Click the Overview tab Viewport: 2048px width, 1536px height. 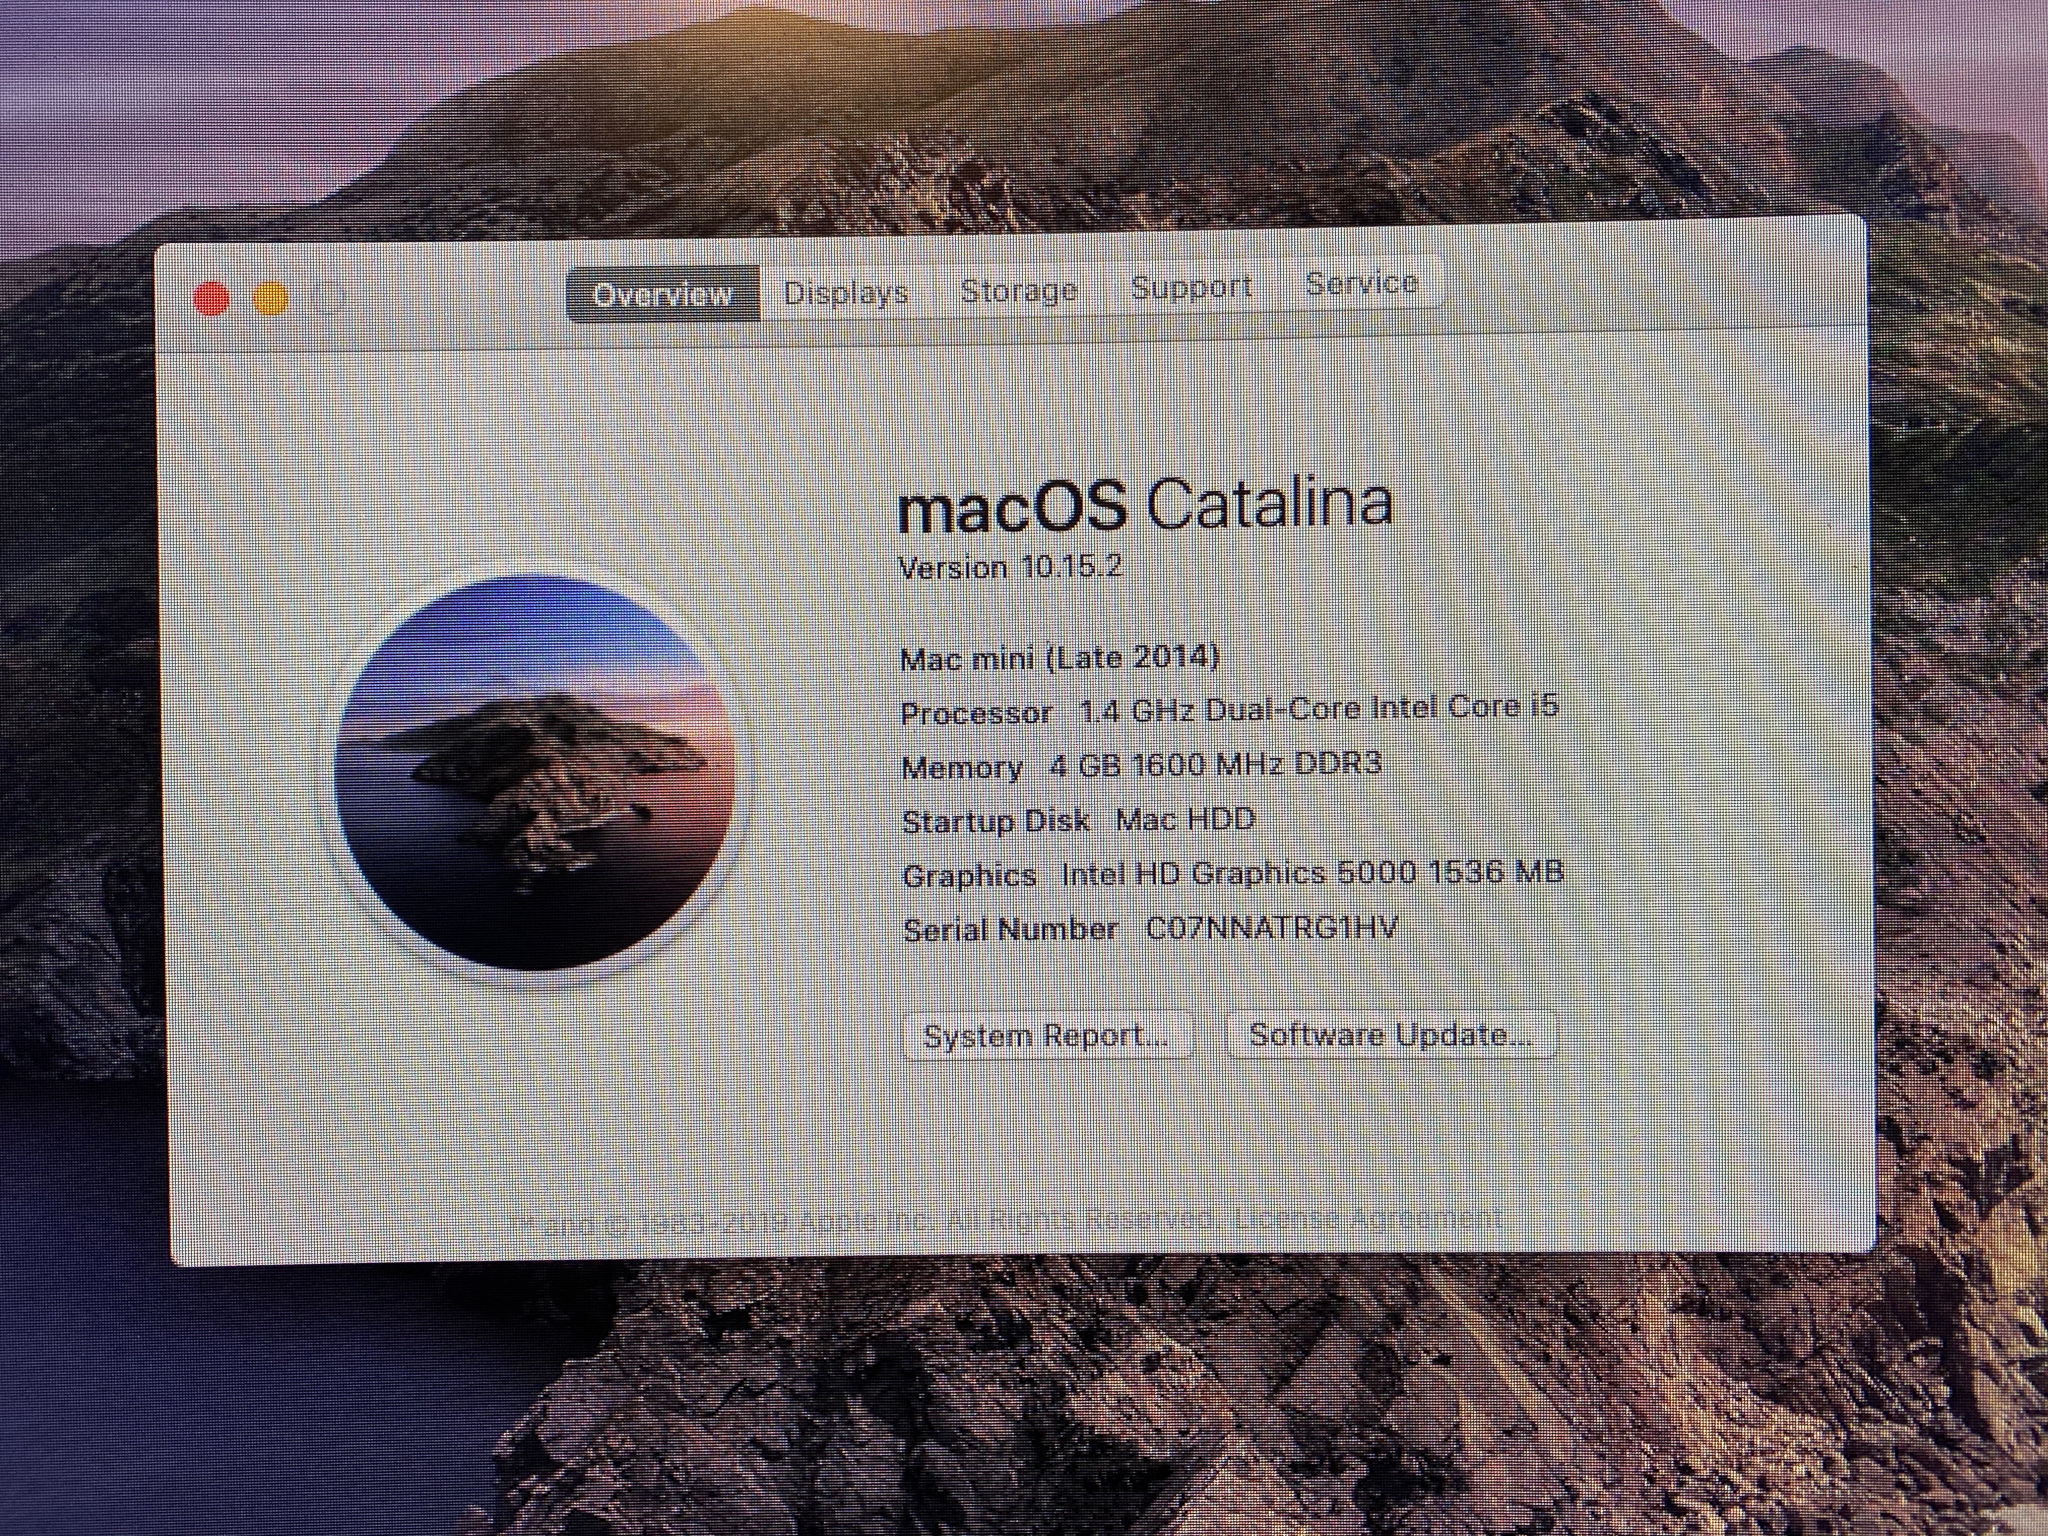click(663, 295)
